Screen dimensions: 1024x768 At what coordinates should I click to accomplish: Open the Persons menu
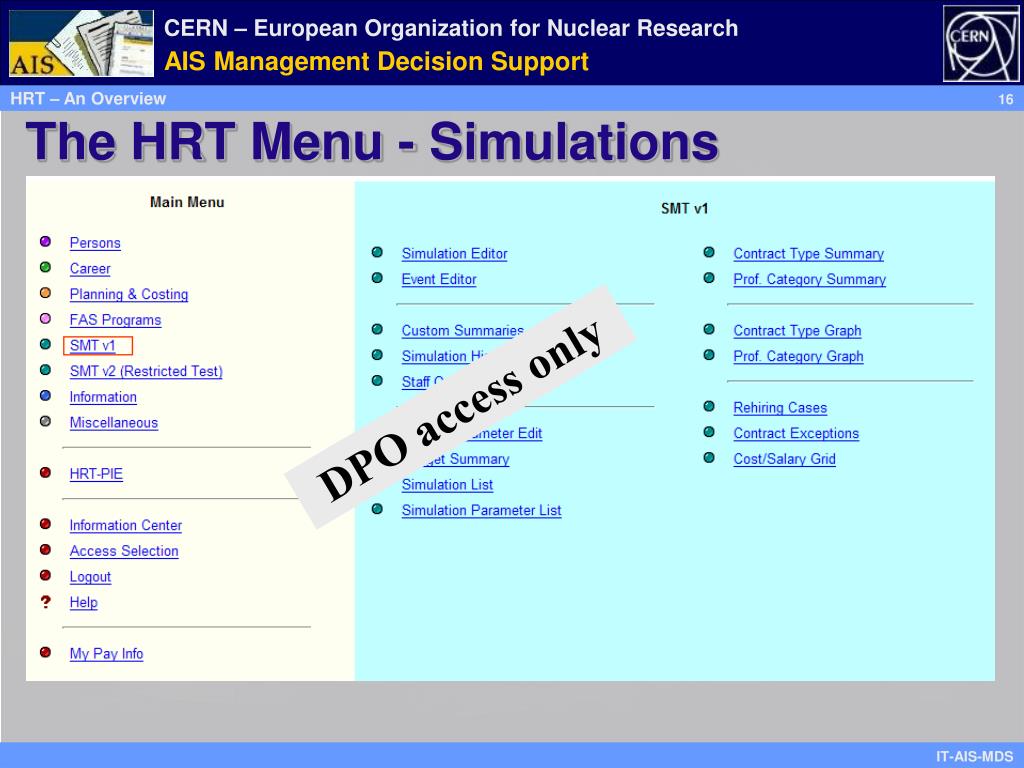pyautogui.click(x=95, y=243)
